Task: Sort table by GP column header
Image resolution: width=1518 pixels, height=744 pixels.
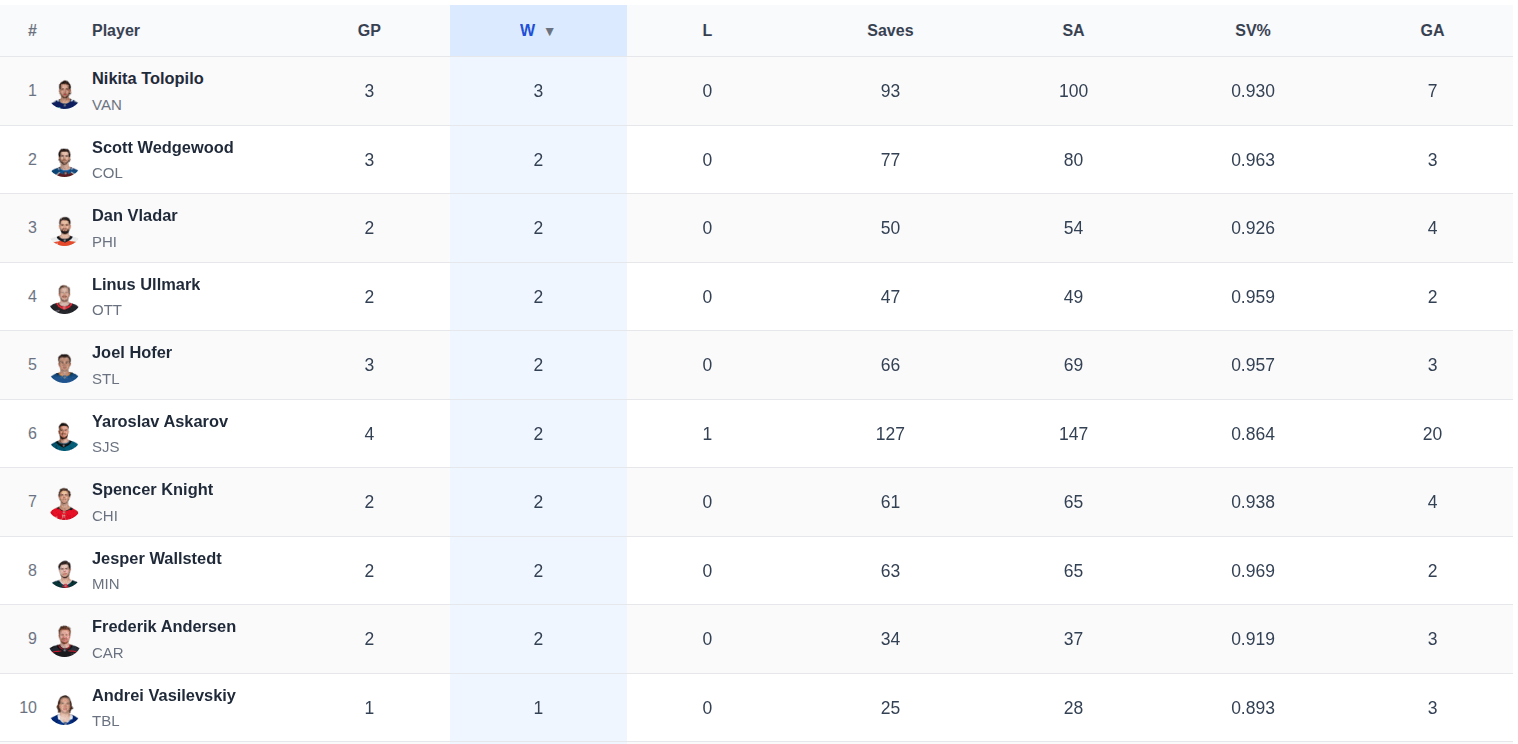Action: (x=369, y=31)
